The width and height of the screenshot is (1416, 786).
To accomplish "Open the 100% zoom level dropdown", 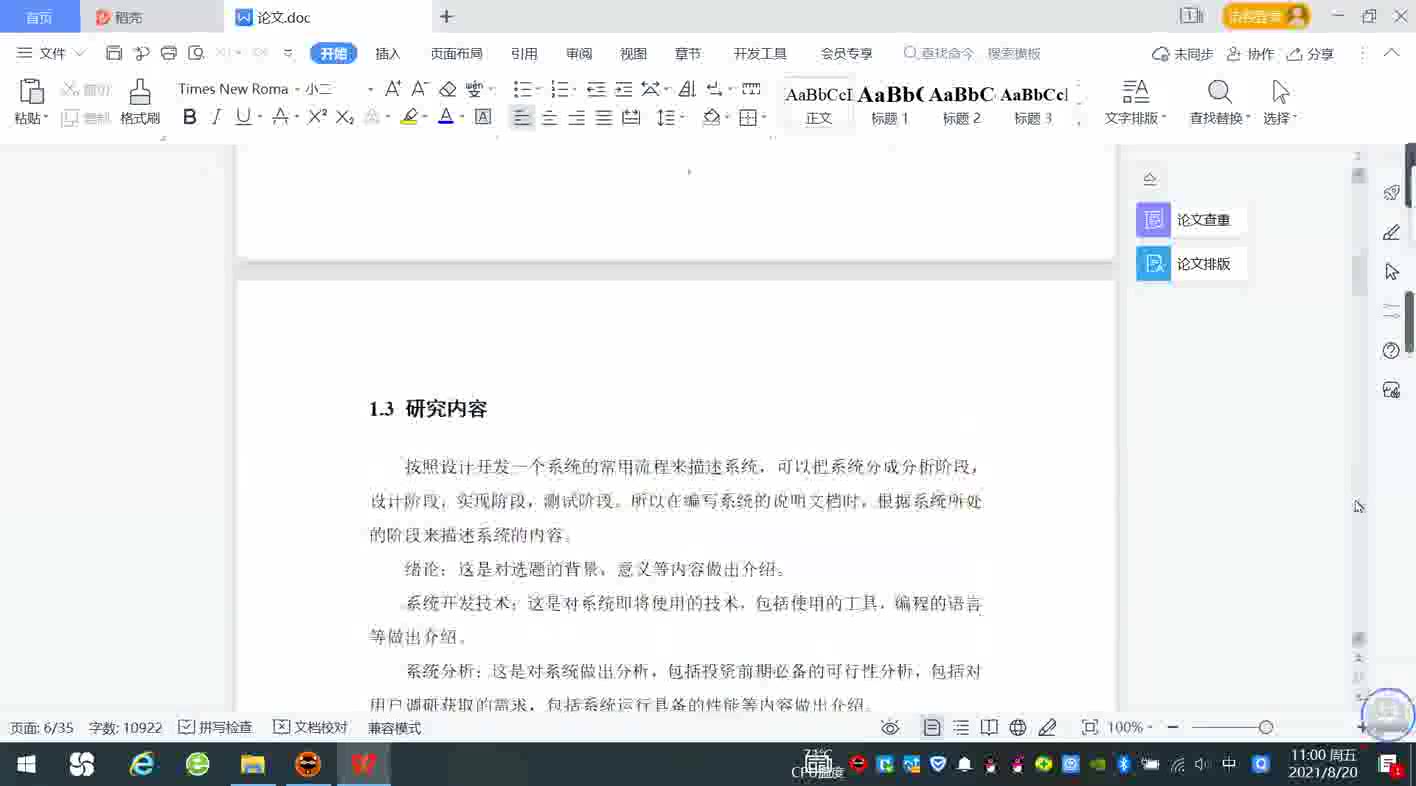I will pyautogui.click(x=1130, y=727).
